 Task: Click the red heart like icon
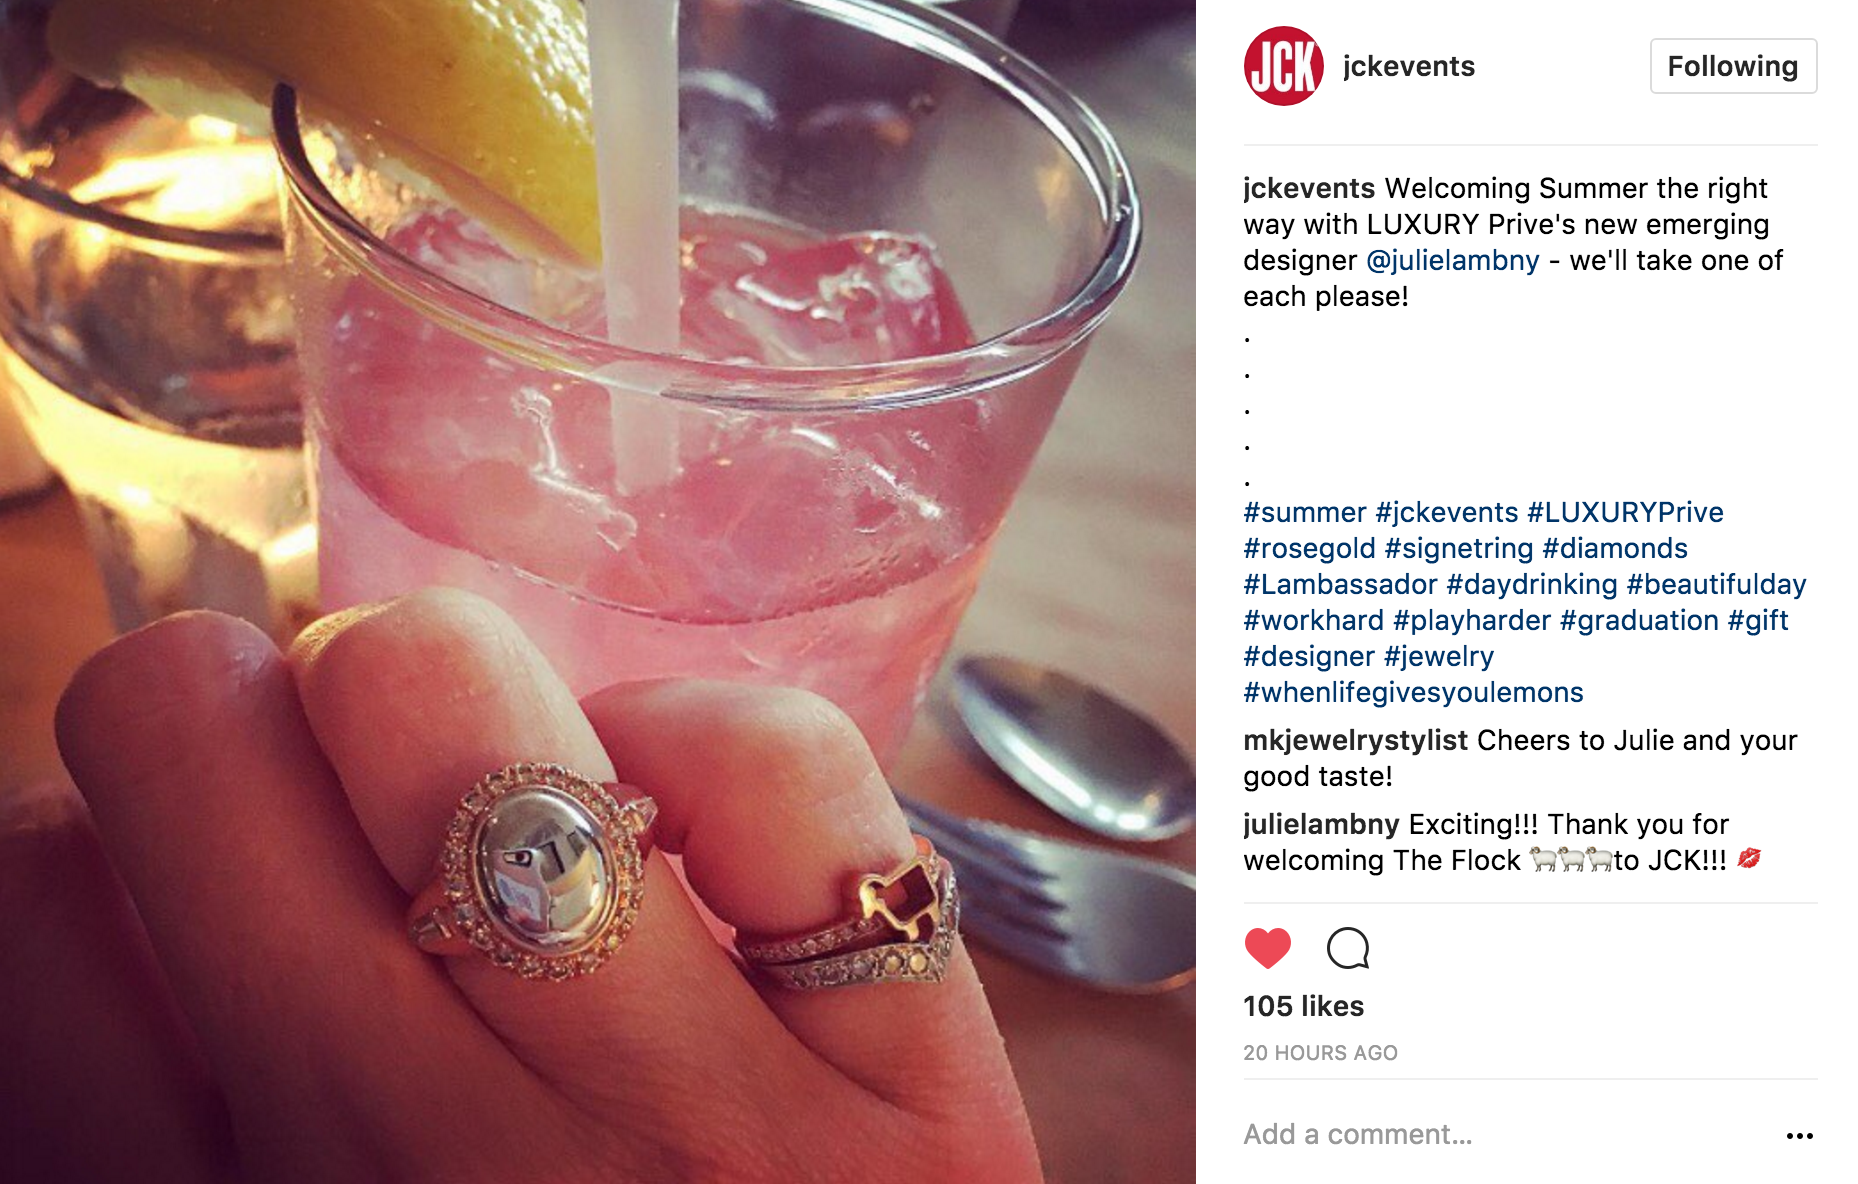tap(1267, 948)
